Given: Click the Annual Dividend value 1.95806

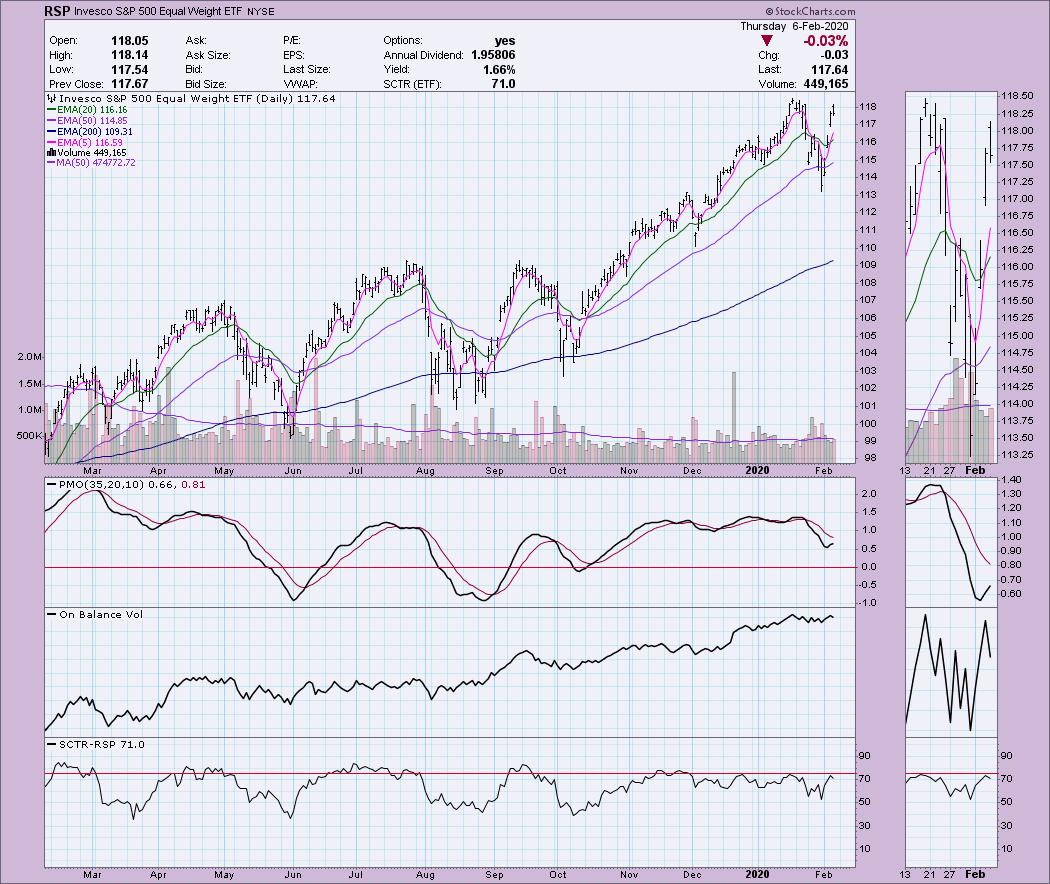Looking at the screenshot, I should [493, 55].
